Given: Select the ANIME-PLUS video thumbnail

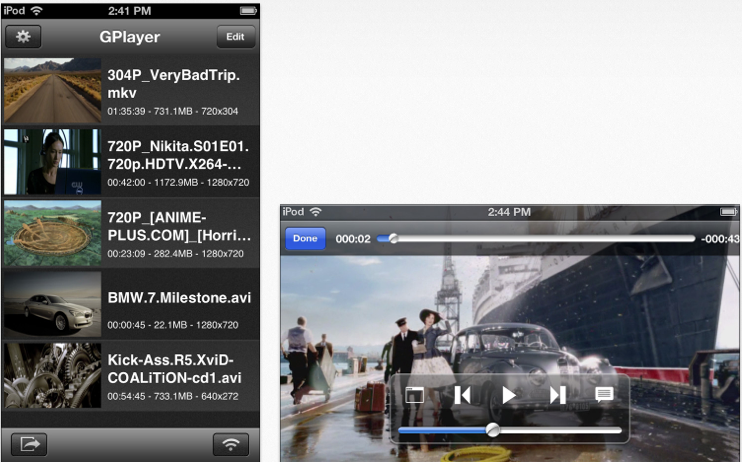Looking at the screenshot, I should coord(53,233).
